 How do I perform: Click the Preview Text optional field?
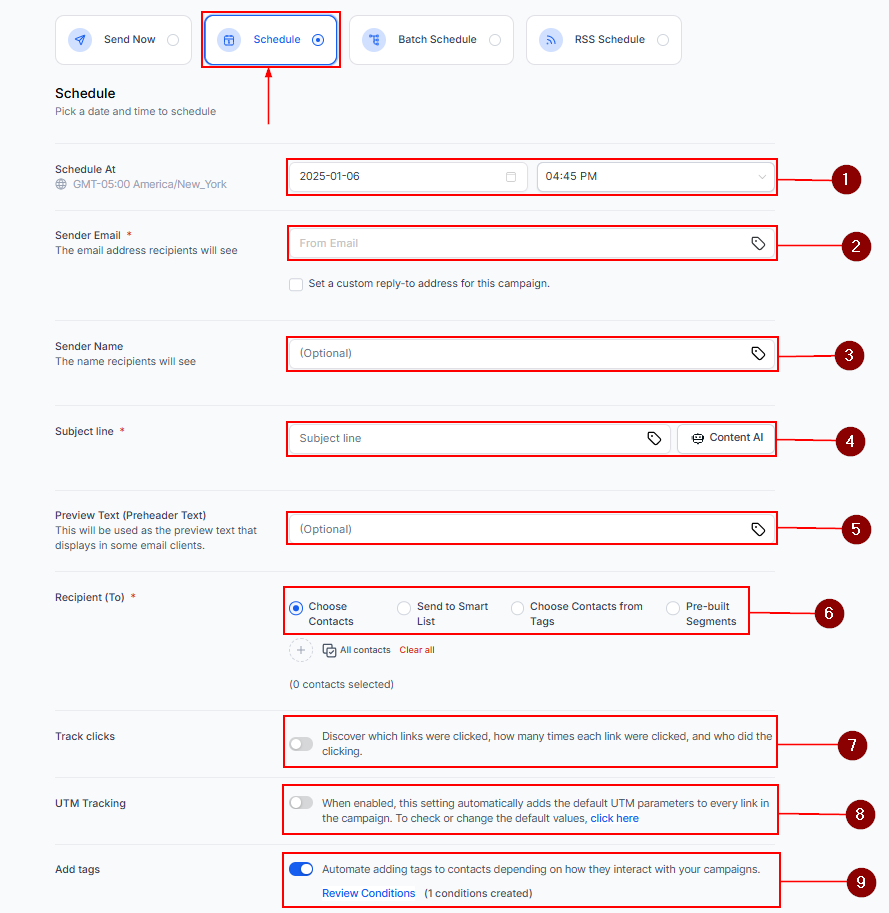pos(532,529)
